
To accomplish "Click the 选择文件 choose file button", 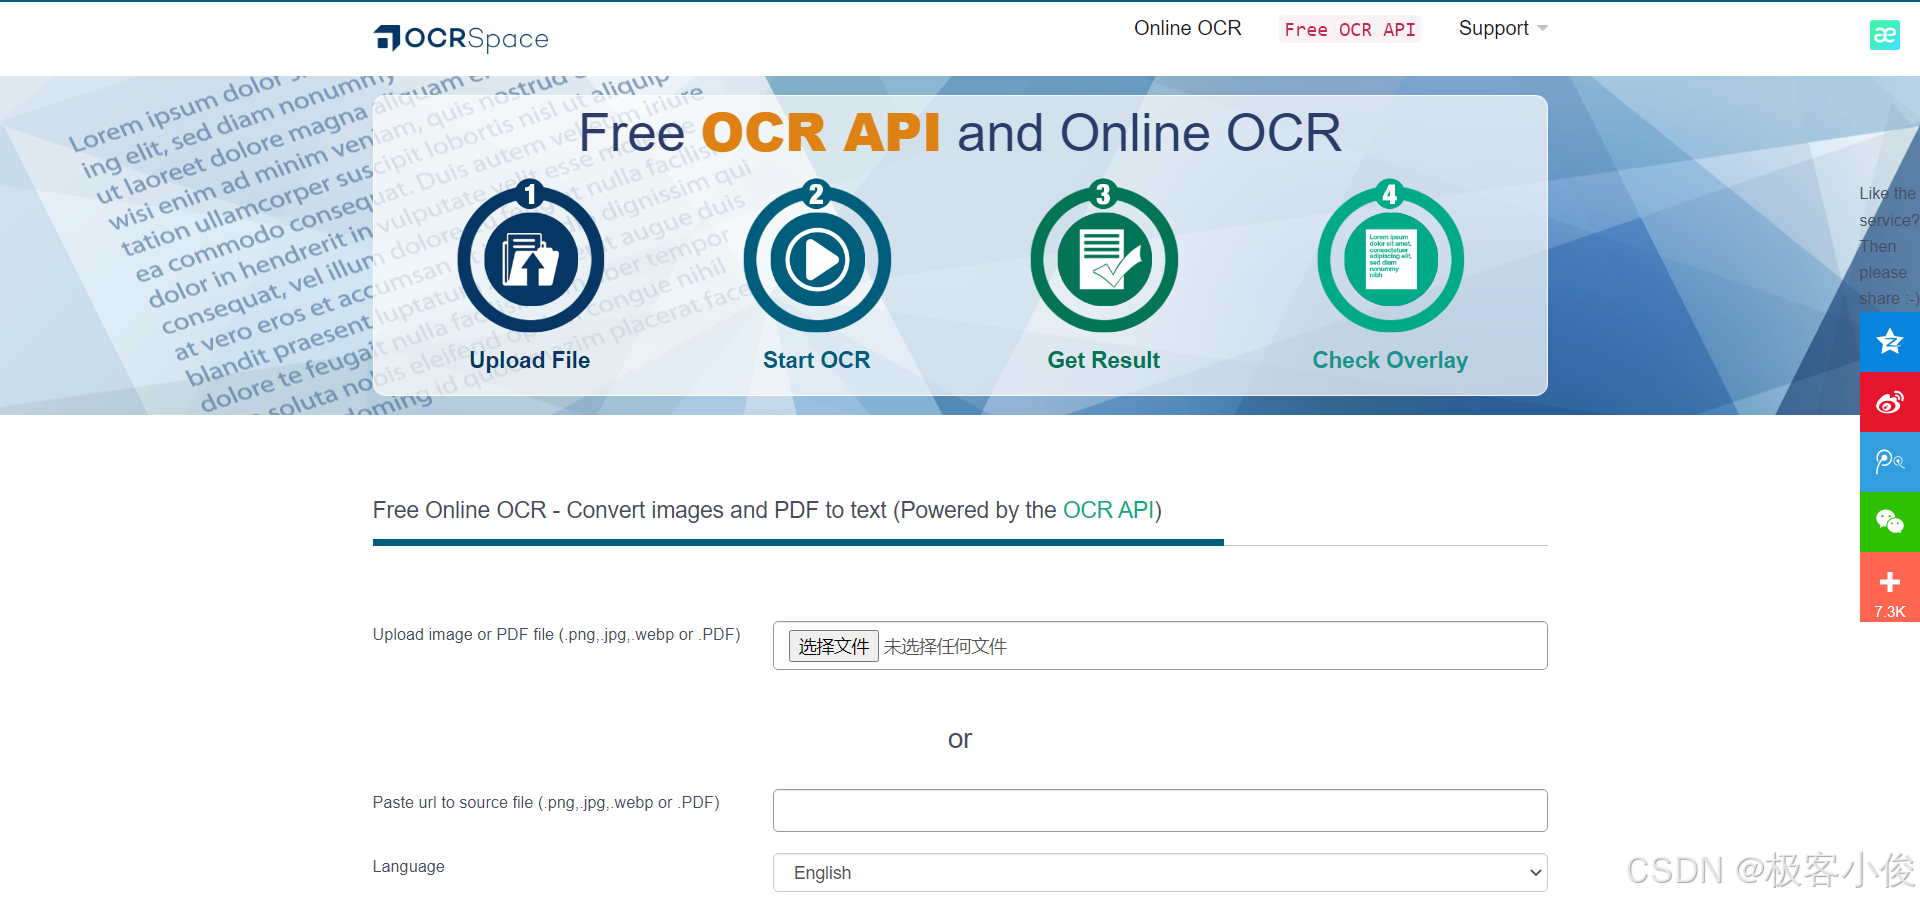I will [x=834, y=646].
